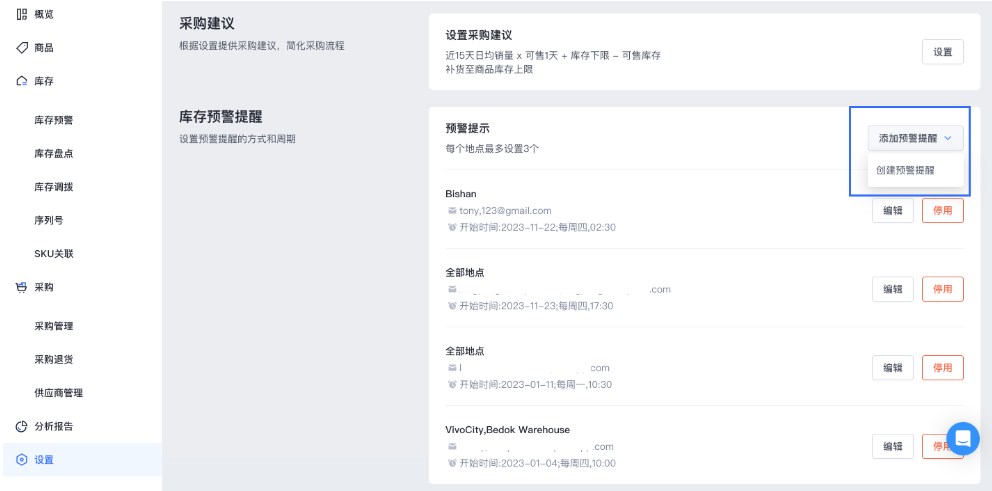Click the 开始时间:2023-11-22 schedule text
The width and height of the screenshot is (992, 491).
(537, 227)
